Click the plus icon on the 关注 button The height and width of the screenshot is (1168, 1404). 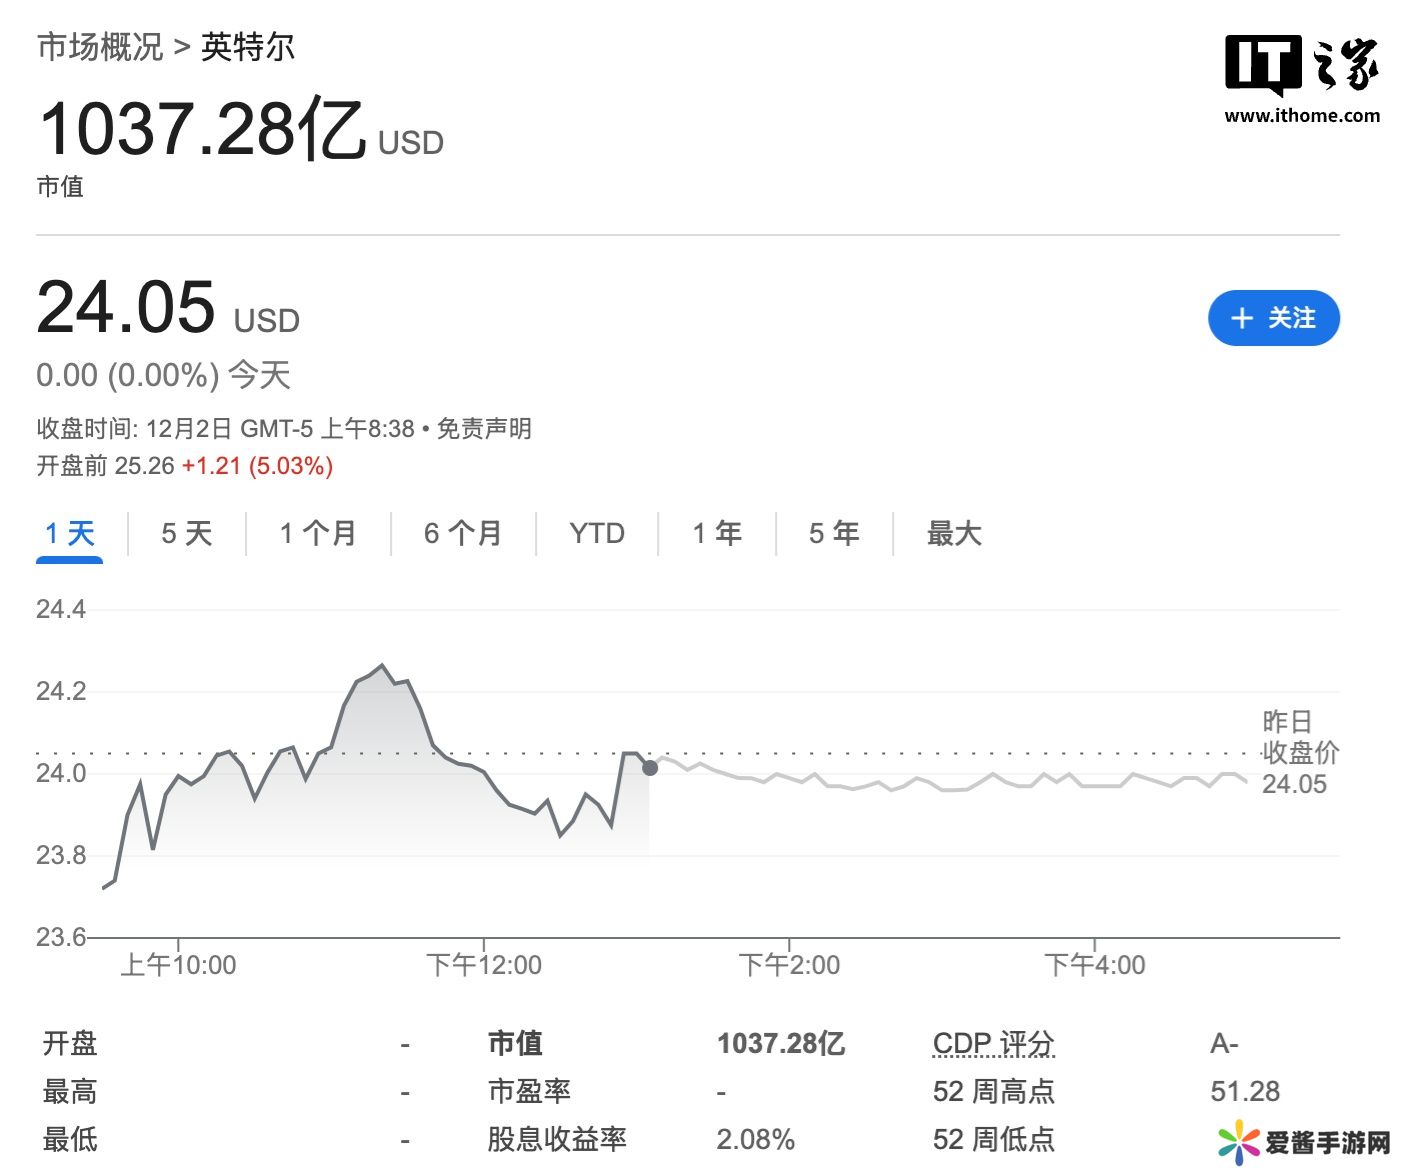(x=1242, y=318)
